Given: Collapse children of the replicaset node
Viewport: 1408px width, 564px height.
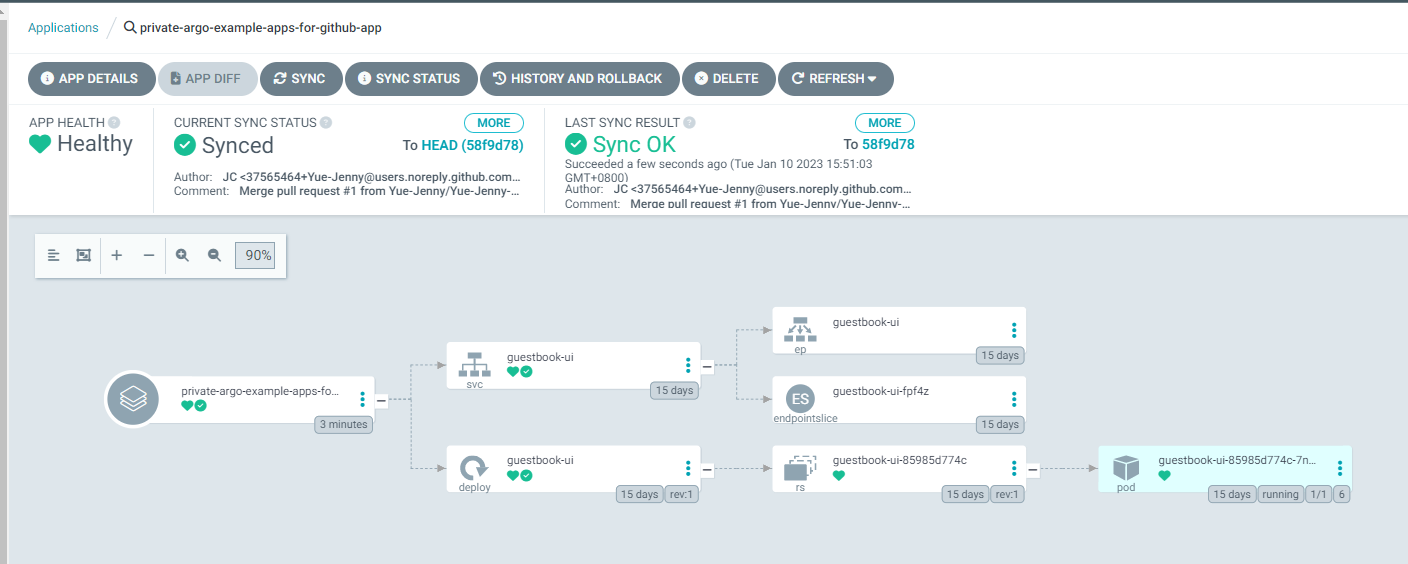Looking at the screenshot, I should pyautogui.click(x=1033, y=469).
